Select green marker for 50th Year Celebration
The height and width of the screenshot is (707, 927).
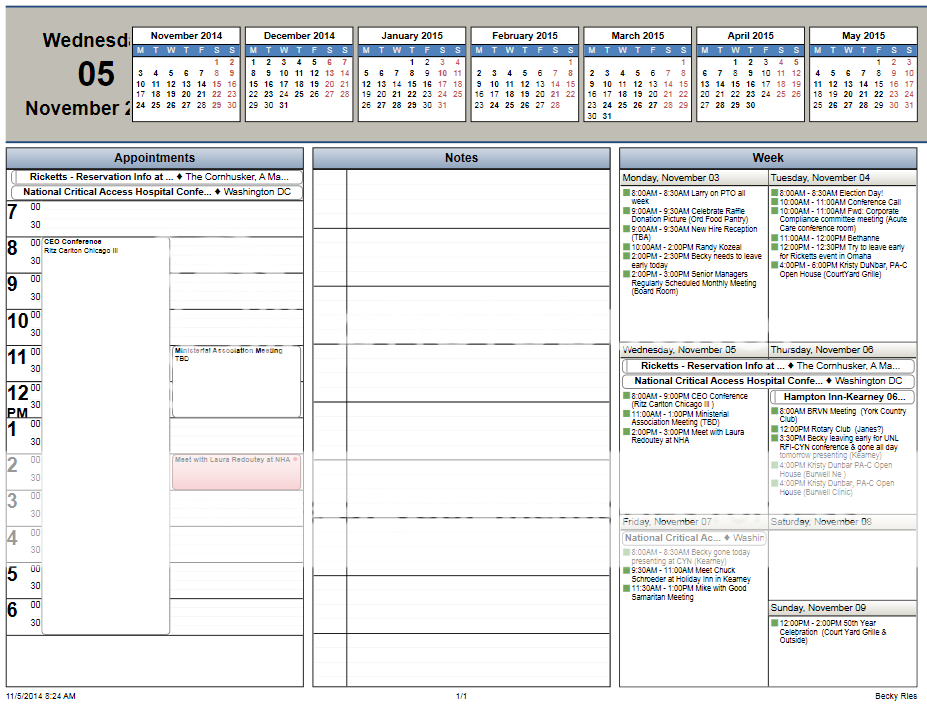[775, 623]
